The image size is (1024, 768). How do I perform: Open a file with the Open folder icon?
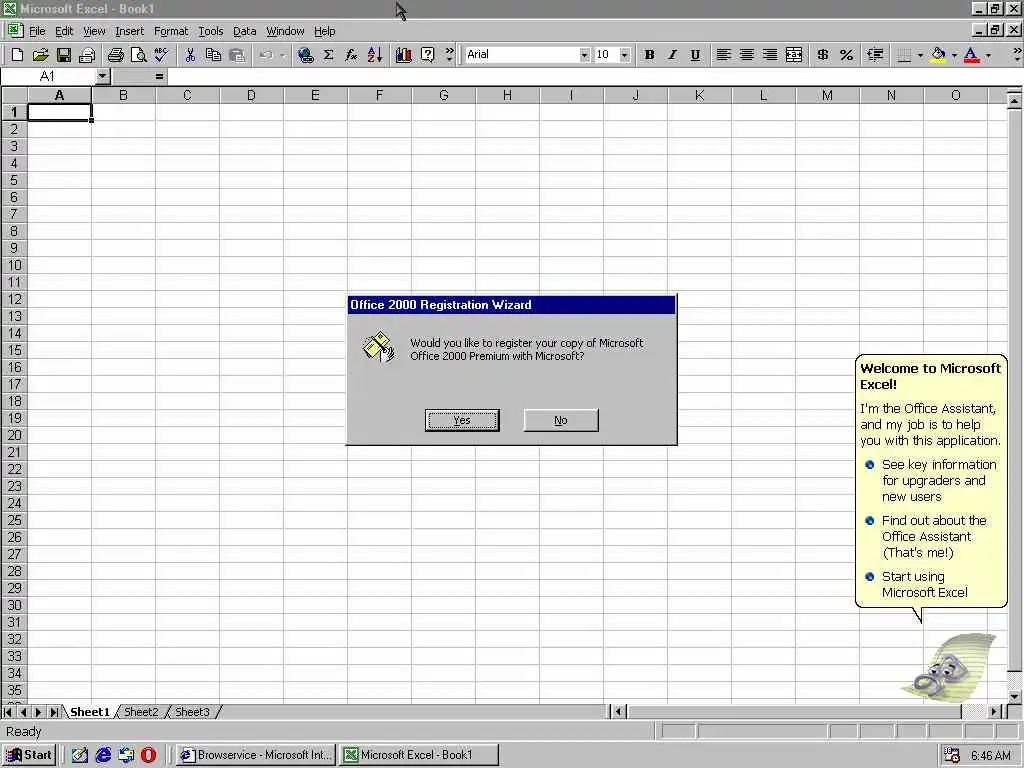40,56
